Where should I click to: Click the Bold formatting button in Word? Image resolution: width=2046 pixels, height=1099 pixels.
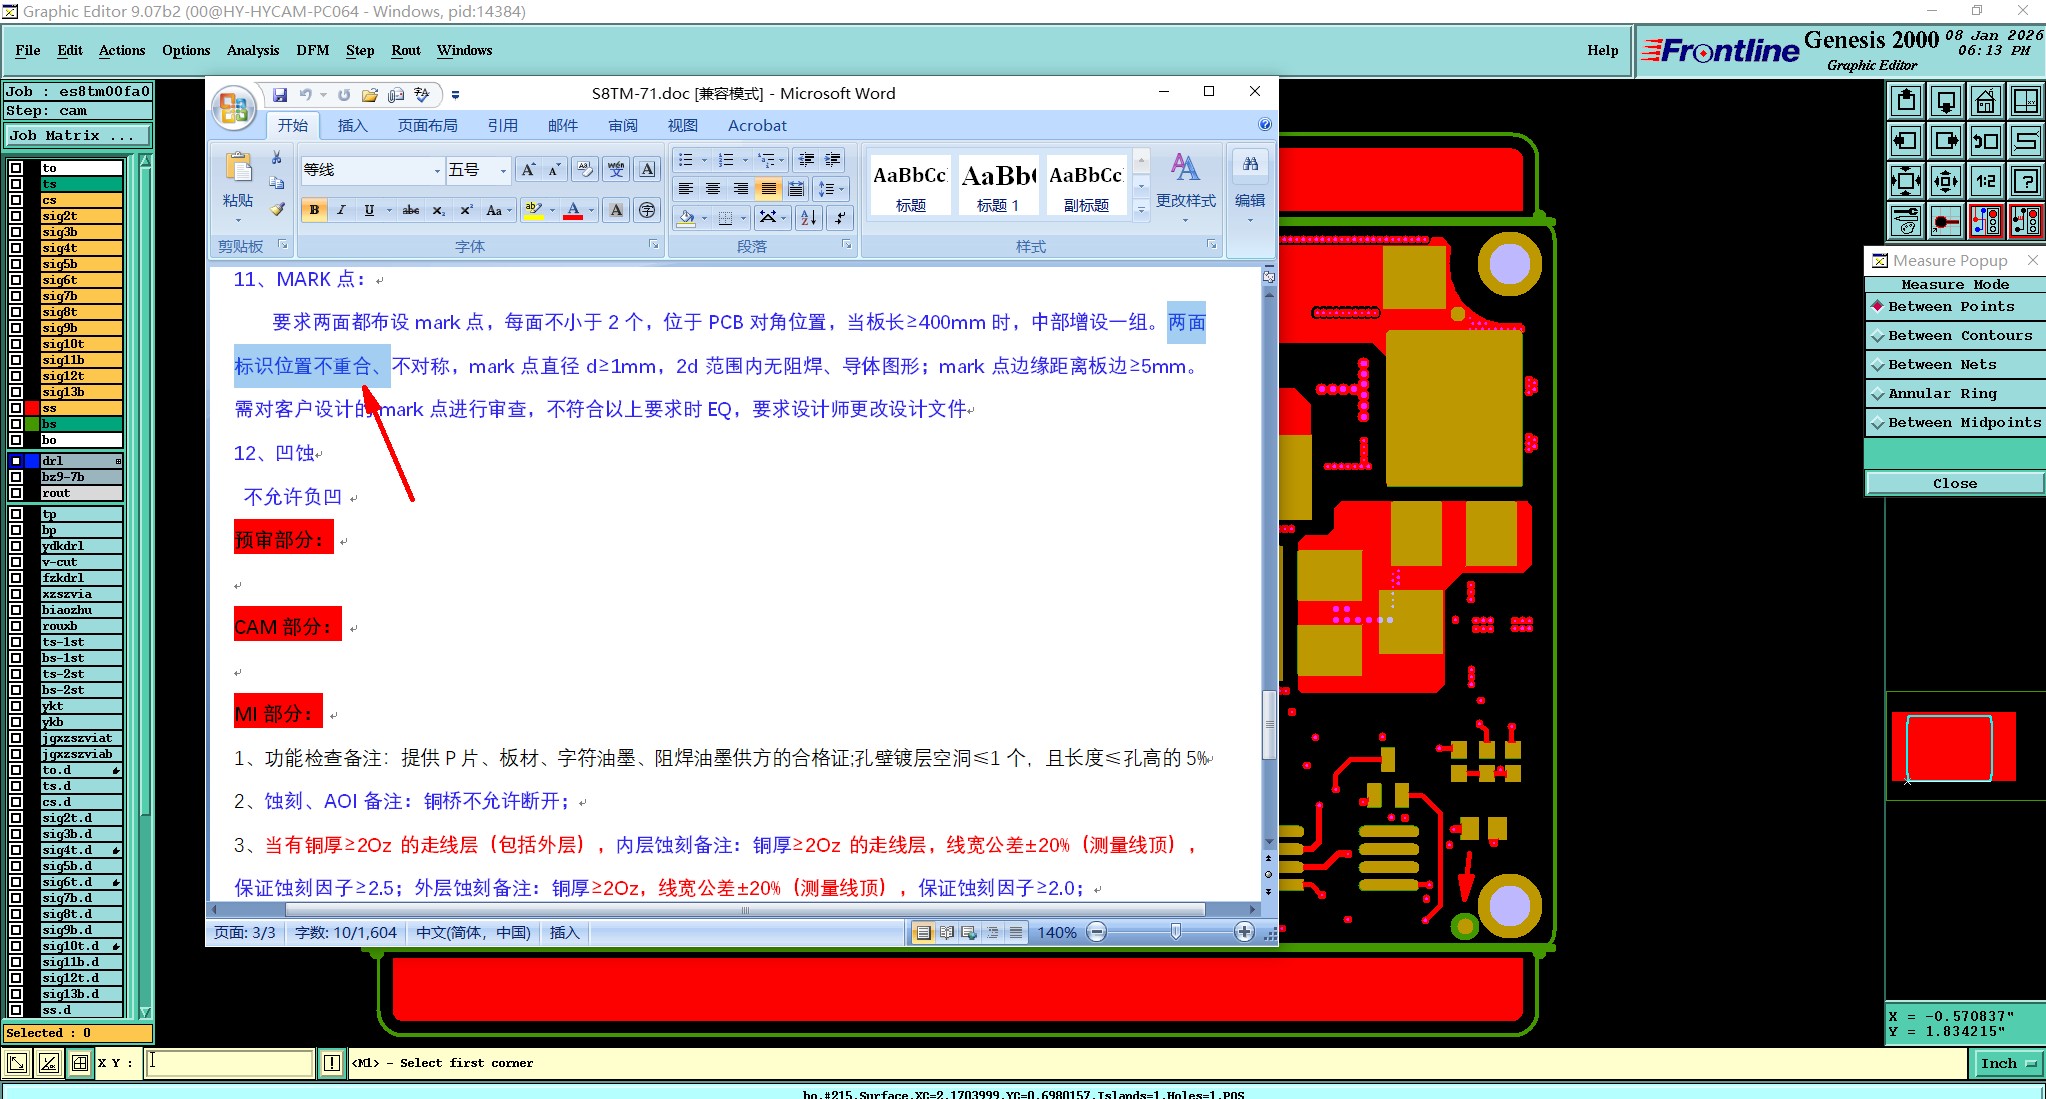coord(314,210)
